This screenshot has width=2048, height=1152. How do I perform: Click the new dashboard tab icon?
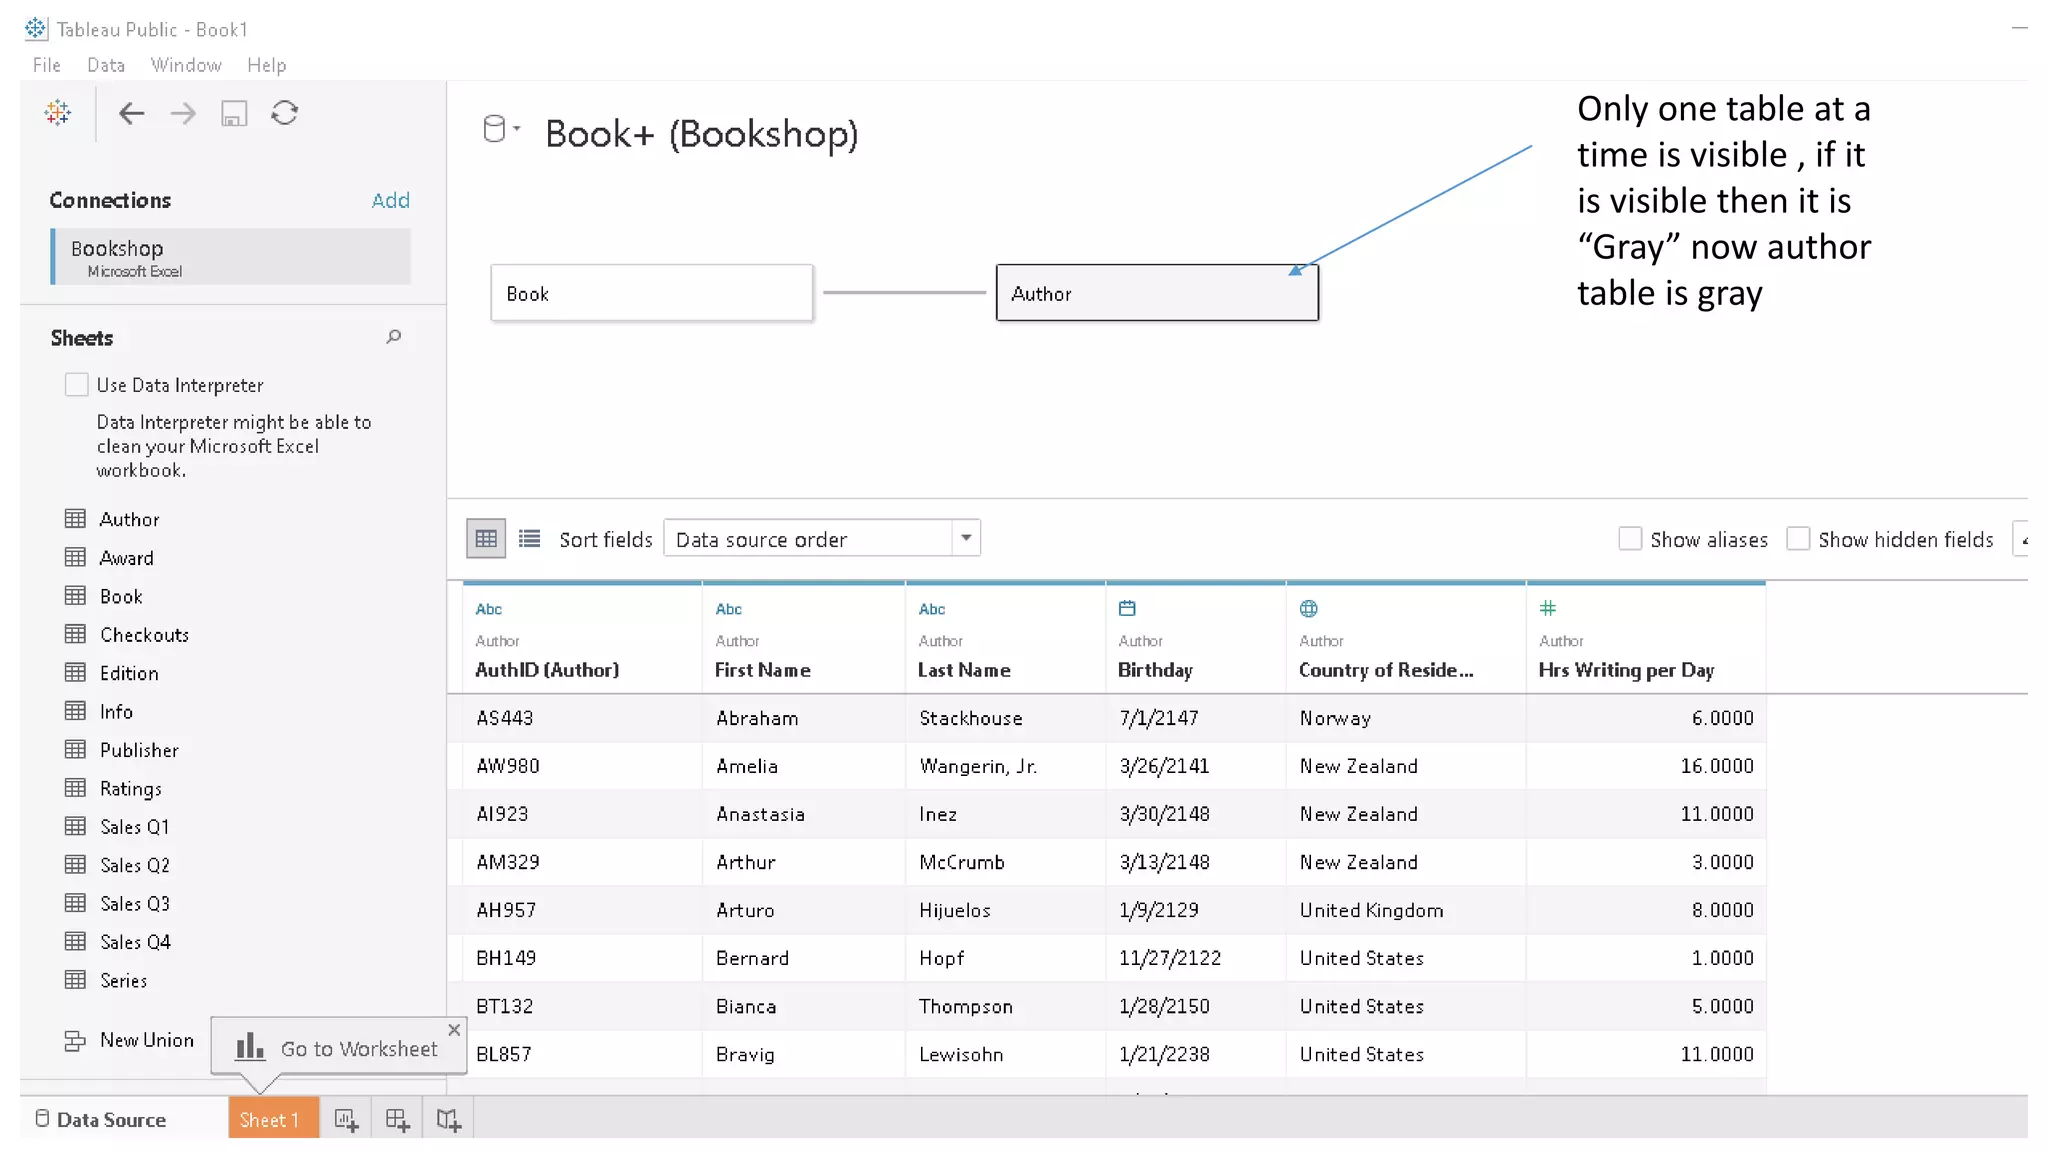coord(397,1120)
